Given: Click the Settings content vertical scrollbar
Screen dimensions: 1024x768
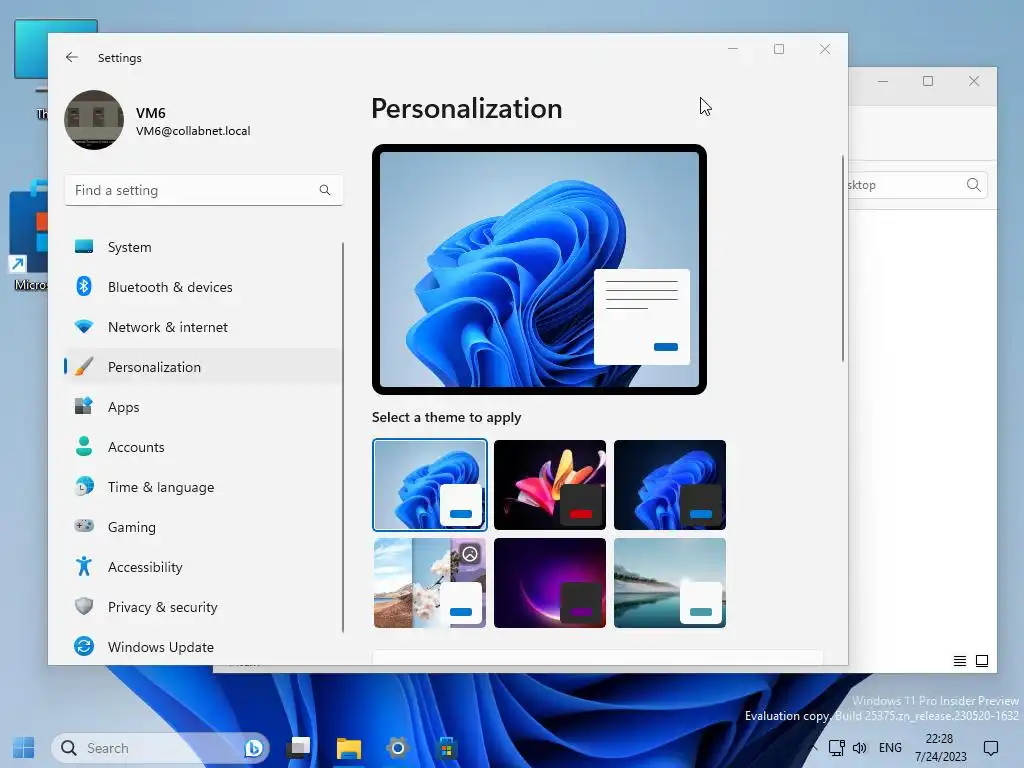Looking at the screenshot, I should pyautogui.click(x=842, y=258).
